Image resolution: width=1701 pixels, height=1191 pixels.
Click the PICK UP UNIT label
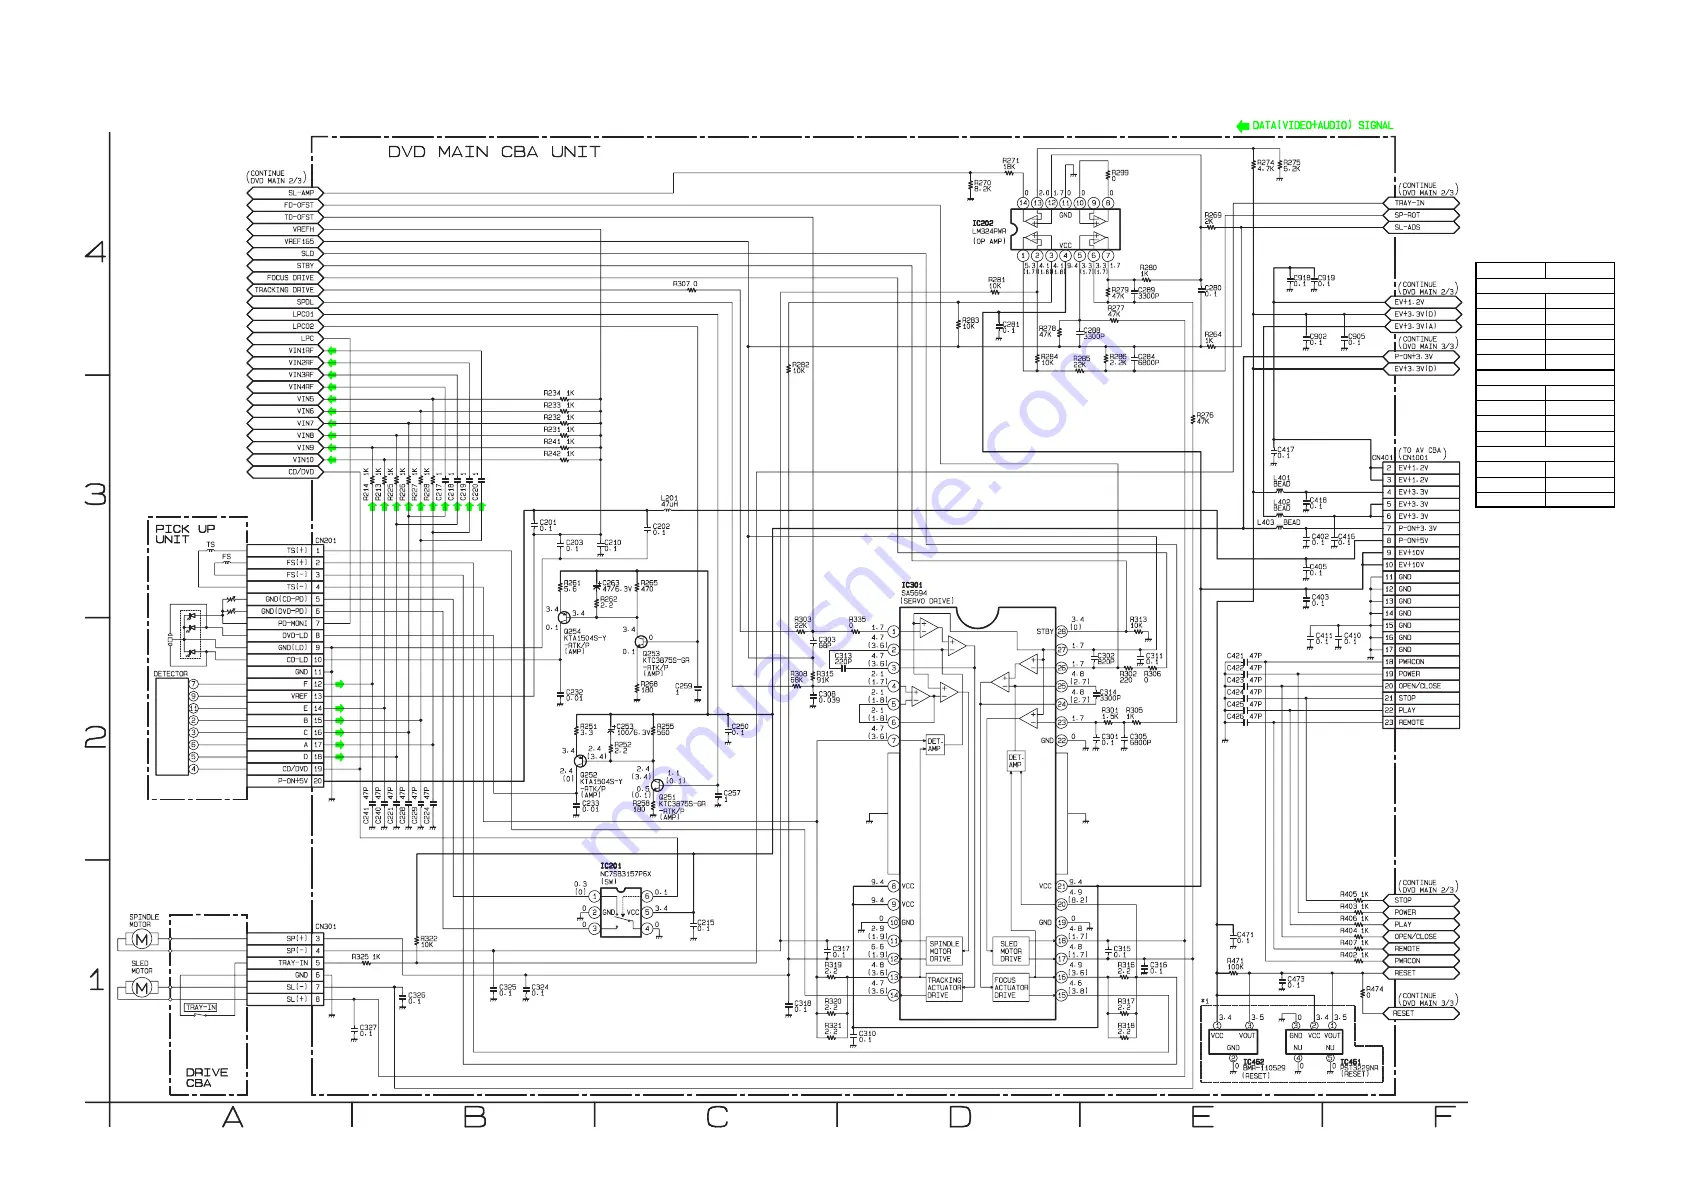coord(184,534)
